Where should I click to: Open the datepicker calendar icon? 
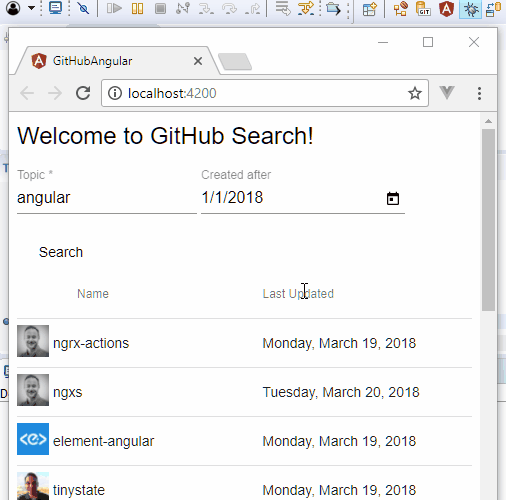pos(393,199)
